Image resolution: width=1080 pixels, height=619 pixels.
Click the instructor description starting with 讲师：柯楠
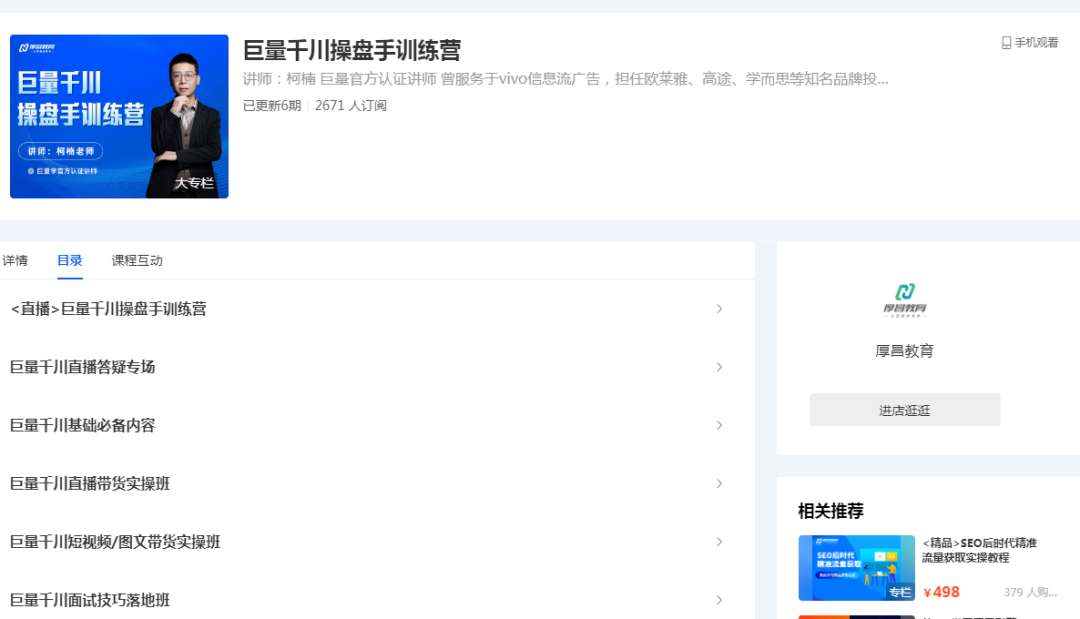click(x=565, y=79)
